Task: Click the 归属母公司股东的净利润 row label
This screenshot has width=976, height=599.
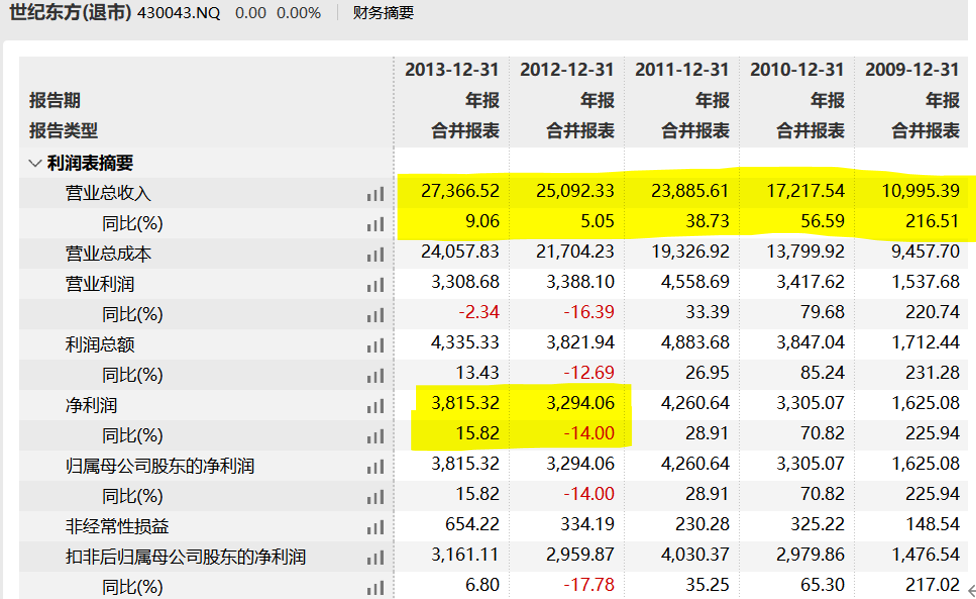Action: click(160, 466)
